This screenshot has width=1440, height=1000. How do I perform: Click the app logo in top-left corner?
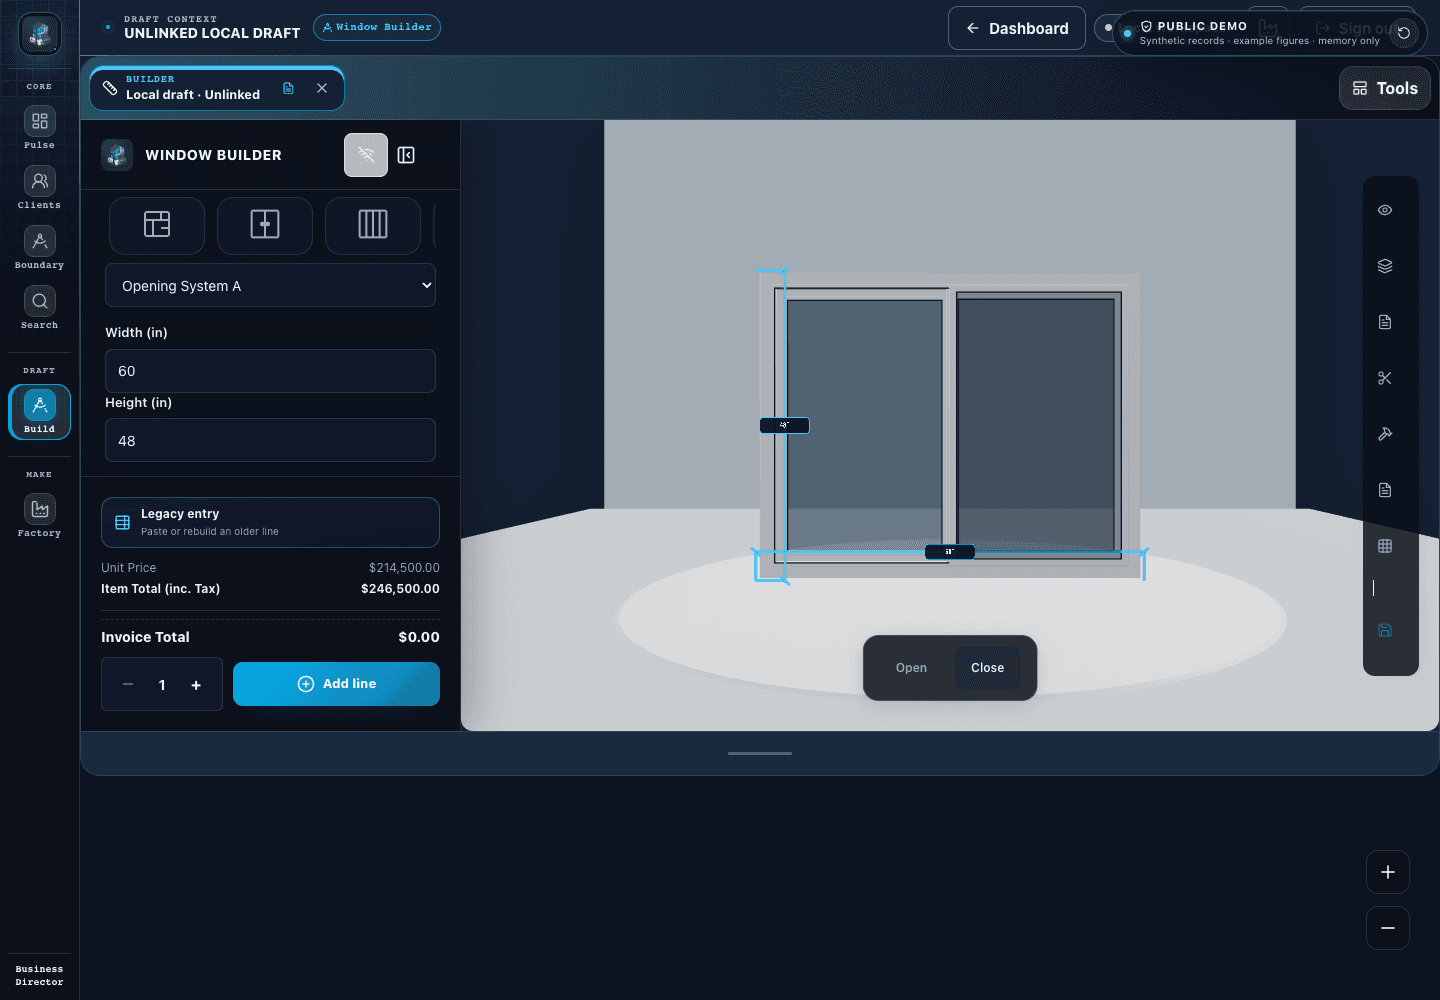(x=40, y=35)
